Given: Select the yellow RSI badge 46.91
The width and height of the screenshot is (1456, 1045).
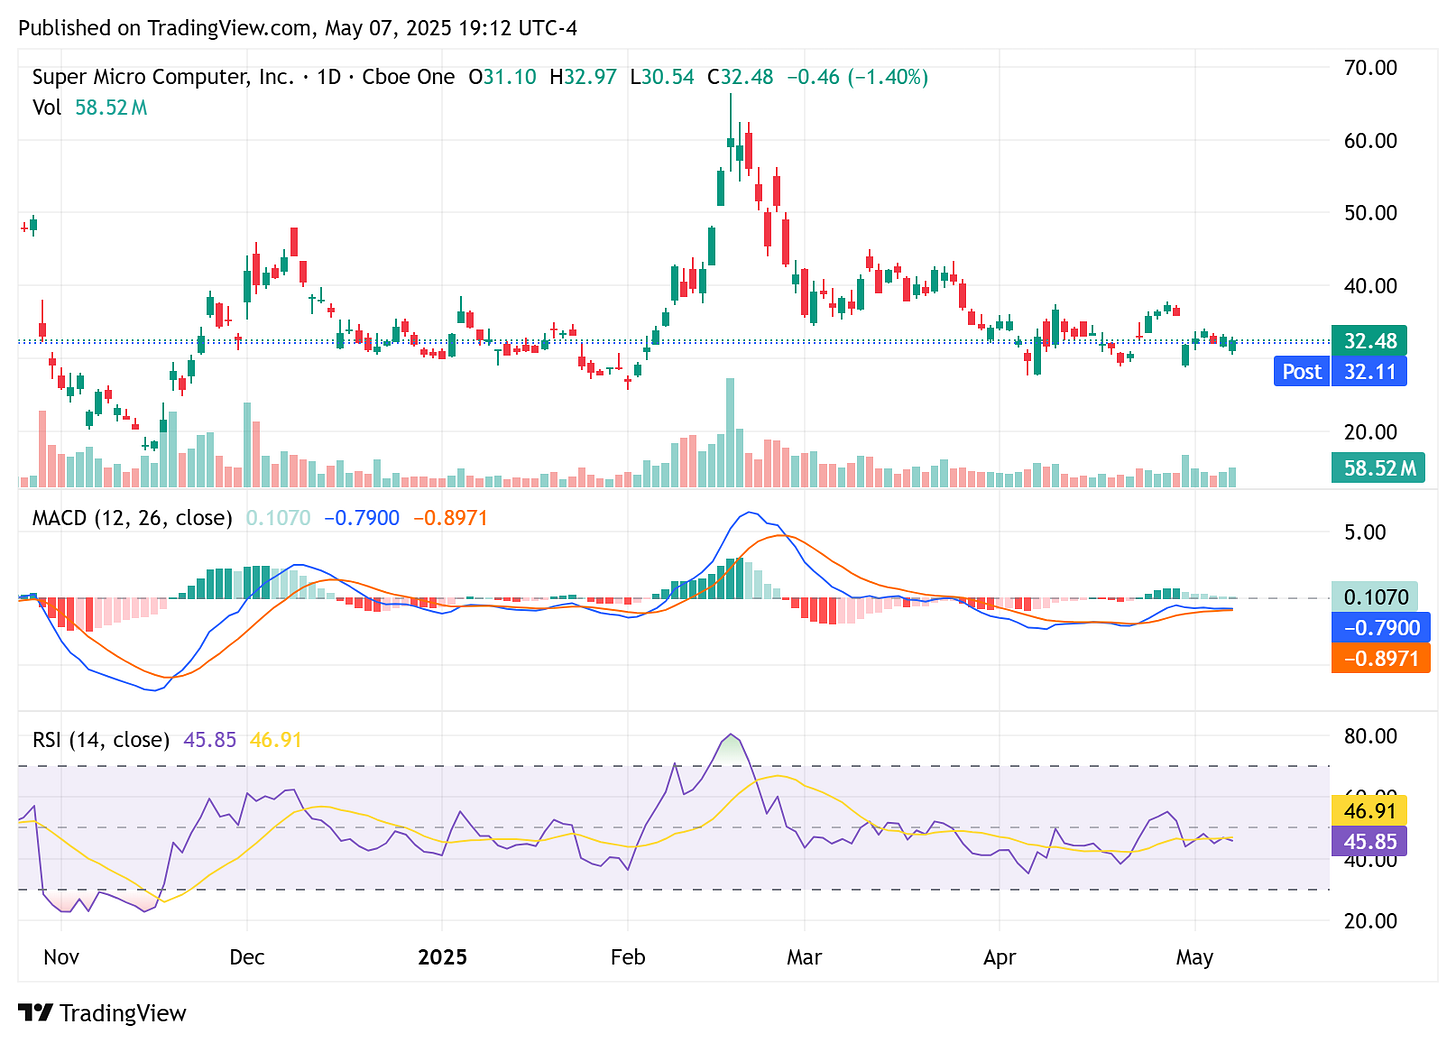Looking at the screenshot, I should point(1368,811).
